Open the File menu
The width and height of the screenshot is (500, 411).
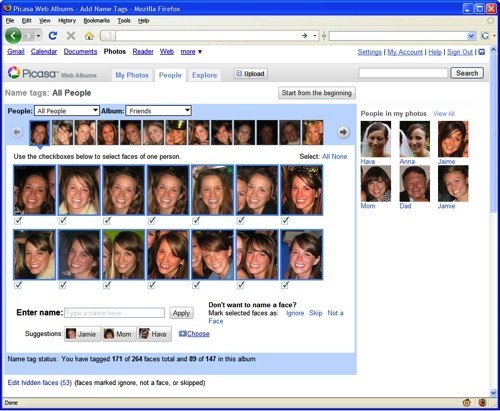coord(10,21)
